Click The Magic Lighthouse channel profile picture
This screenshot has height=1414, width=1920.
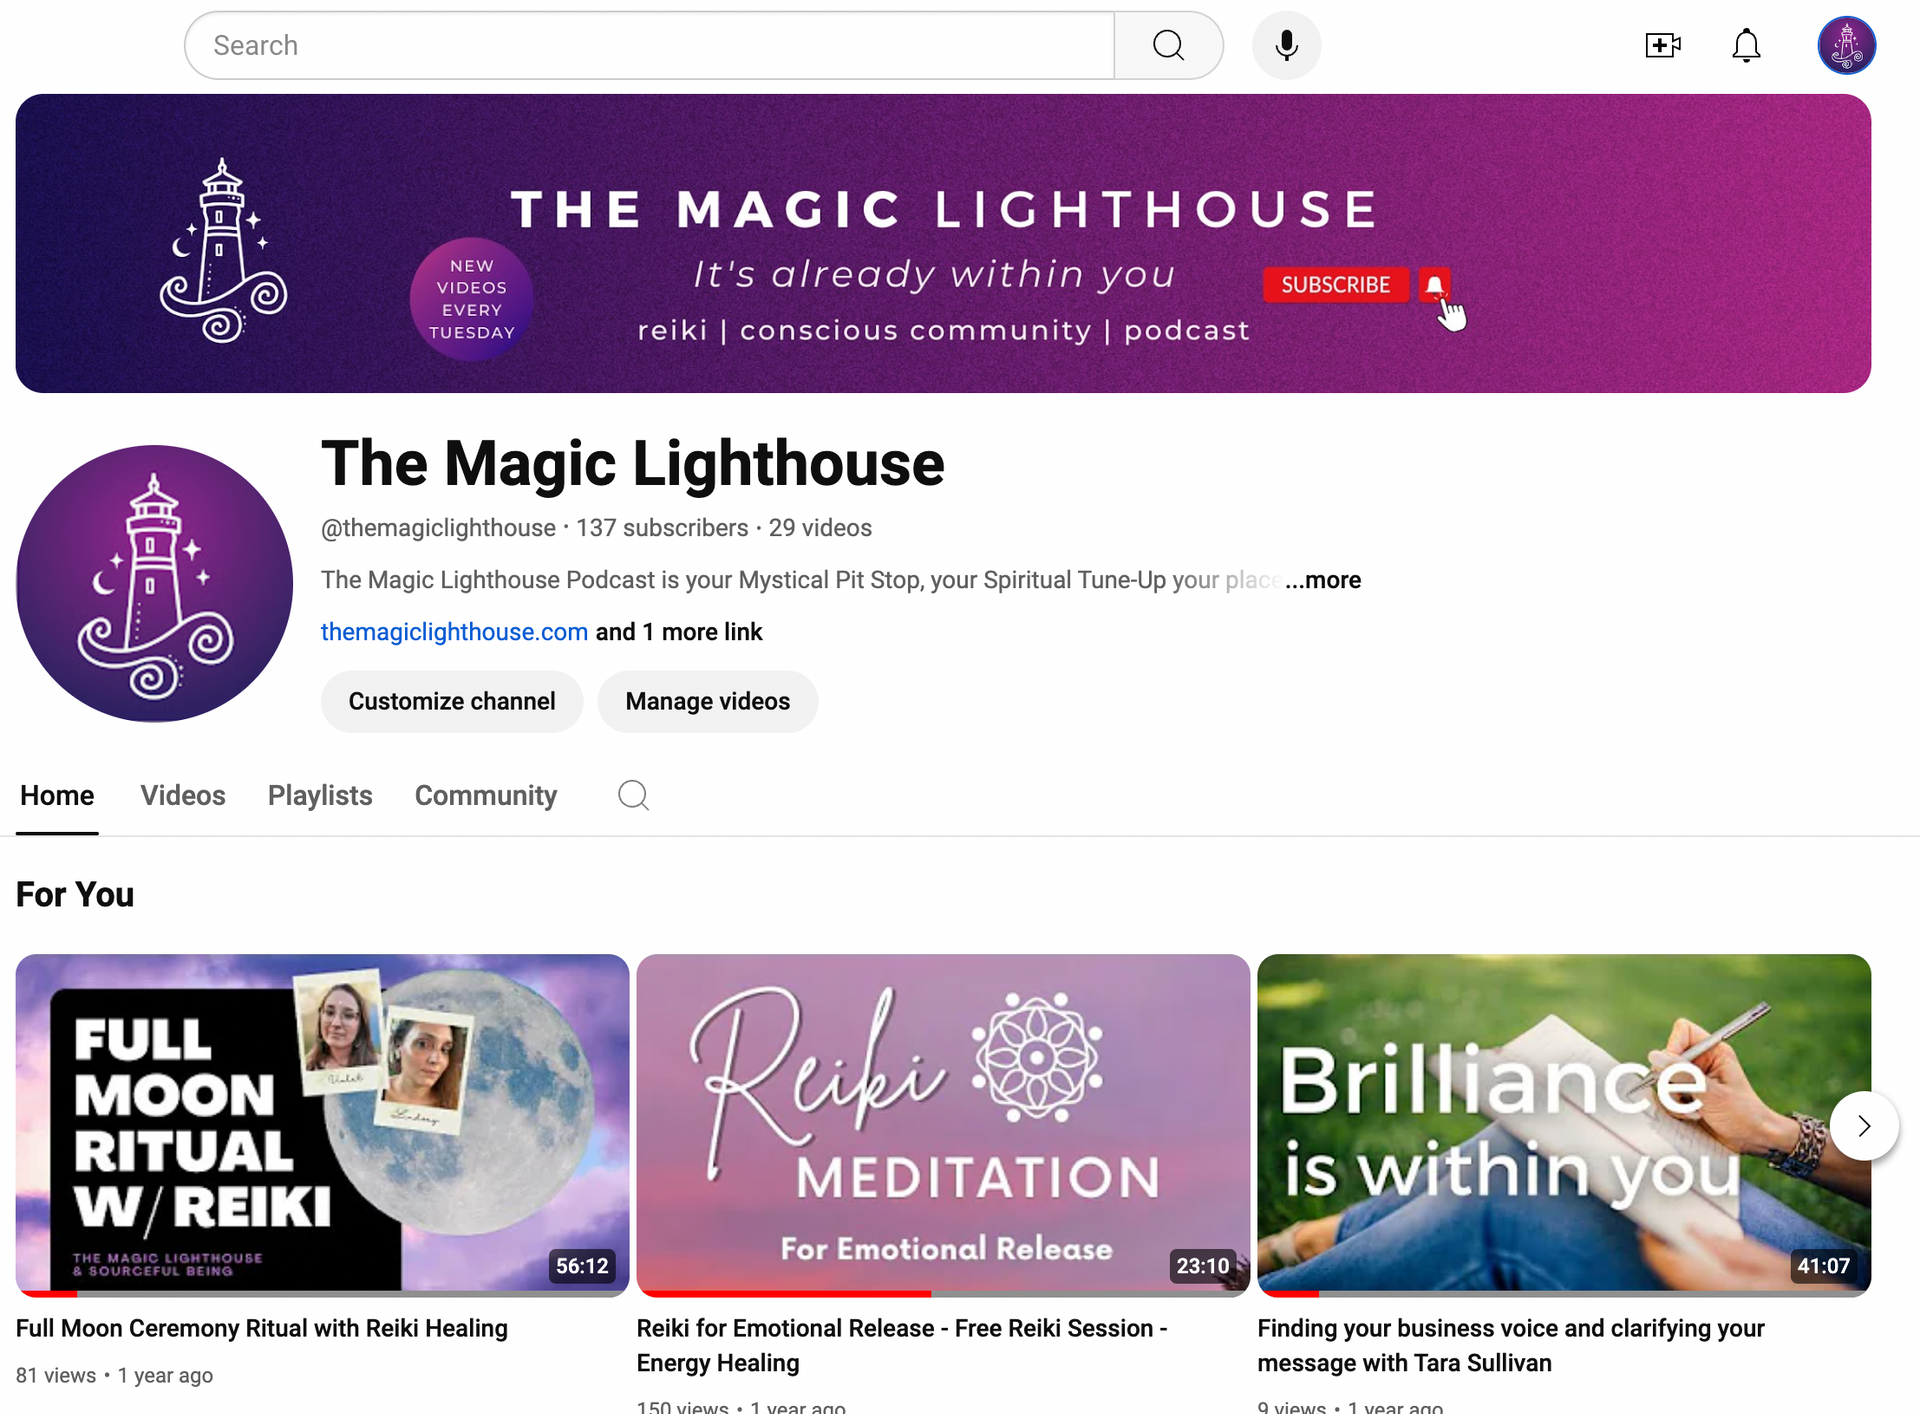pyautogui.click(x=154, y=583)
